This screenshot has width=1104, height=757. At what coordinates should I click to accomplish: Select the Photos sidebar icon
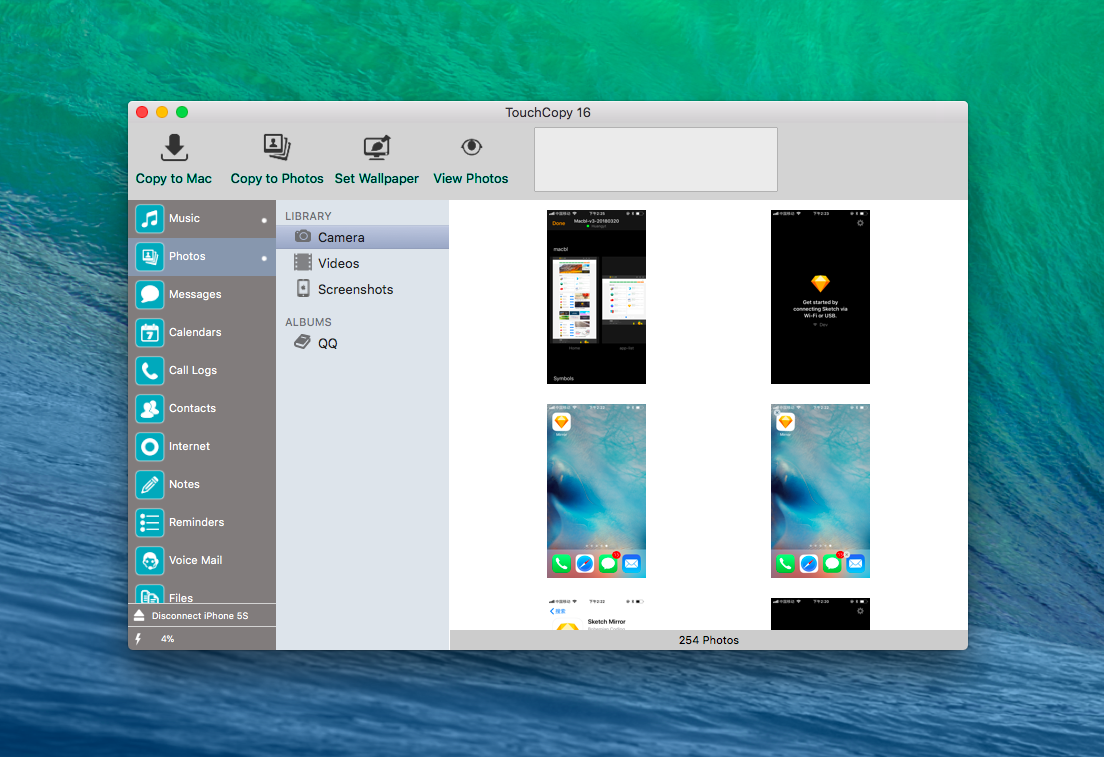click(150, 256)
